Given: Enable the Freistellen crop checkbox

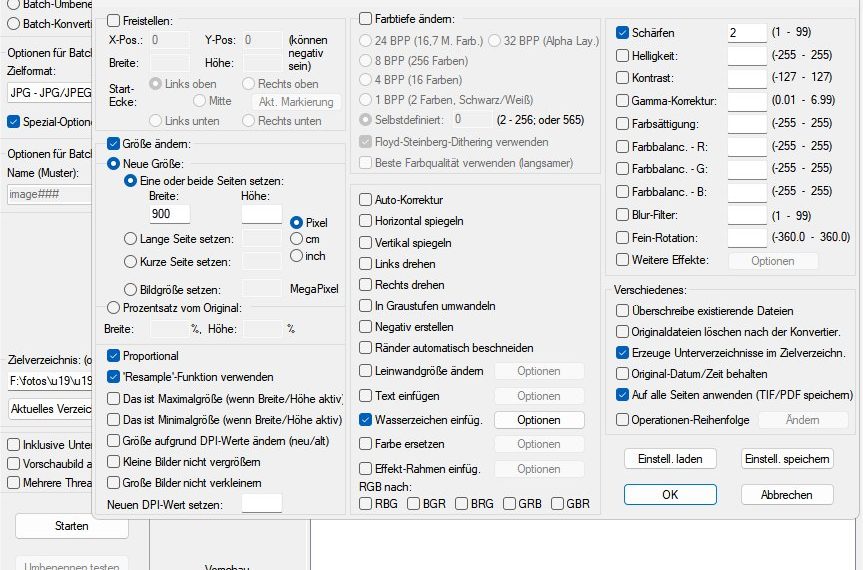Looking at the screenshot, I should click(114, 19).
